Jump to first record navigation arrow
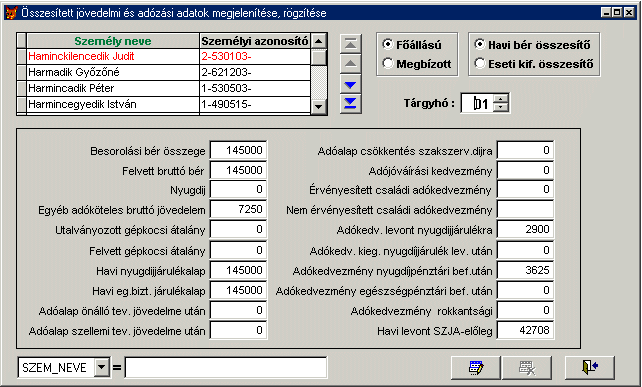 click(x=350, y=44)
